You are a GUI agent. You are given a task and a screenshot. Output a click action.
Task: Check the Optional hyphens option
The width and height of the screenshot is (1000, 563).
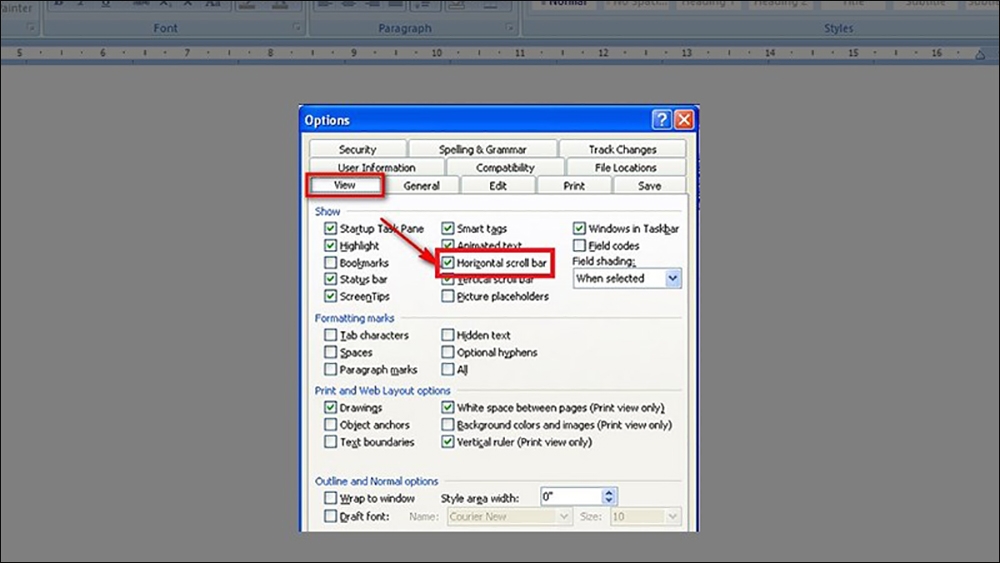448,353
